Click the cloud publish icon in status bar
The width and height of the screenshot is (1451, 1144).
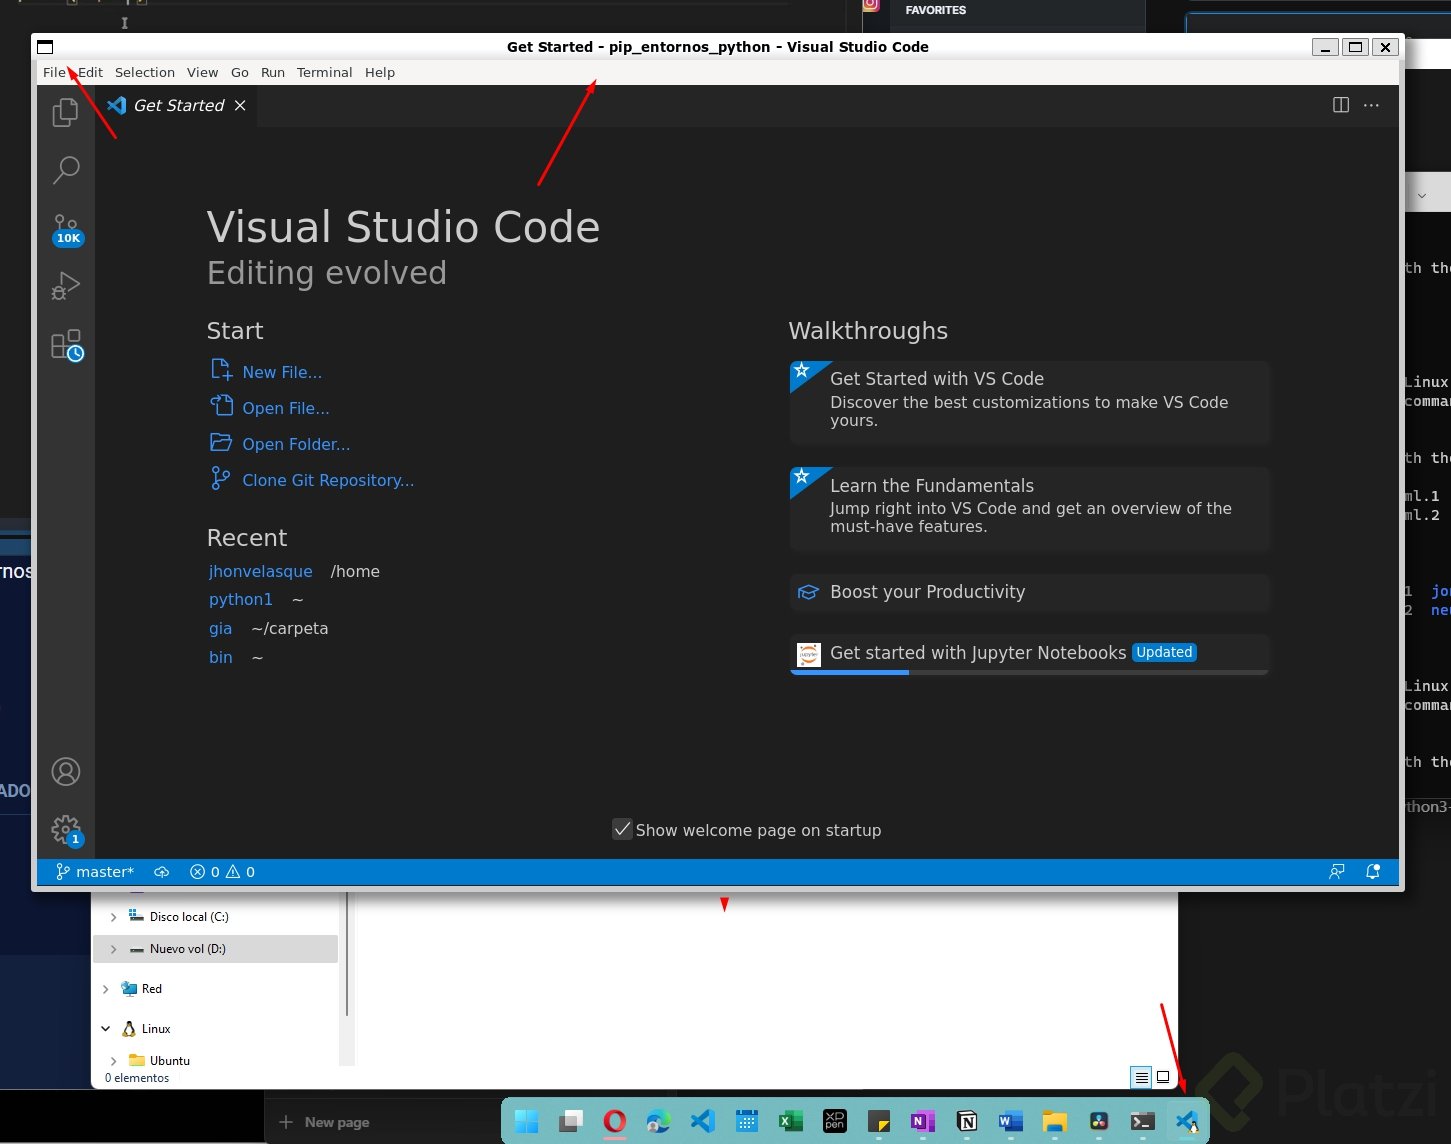click(x=162, y=872)
